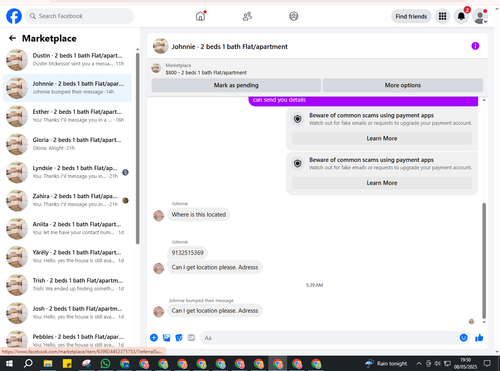Open the Groups icon in top navigation
Image resolution: width=500 pixels, height=371 pixels.
[294, 16]
